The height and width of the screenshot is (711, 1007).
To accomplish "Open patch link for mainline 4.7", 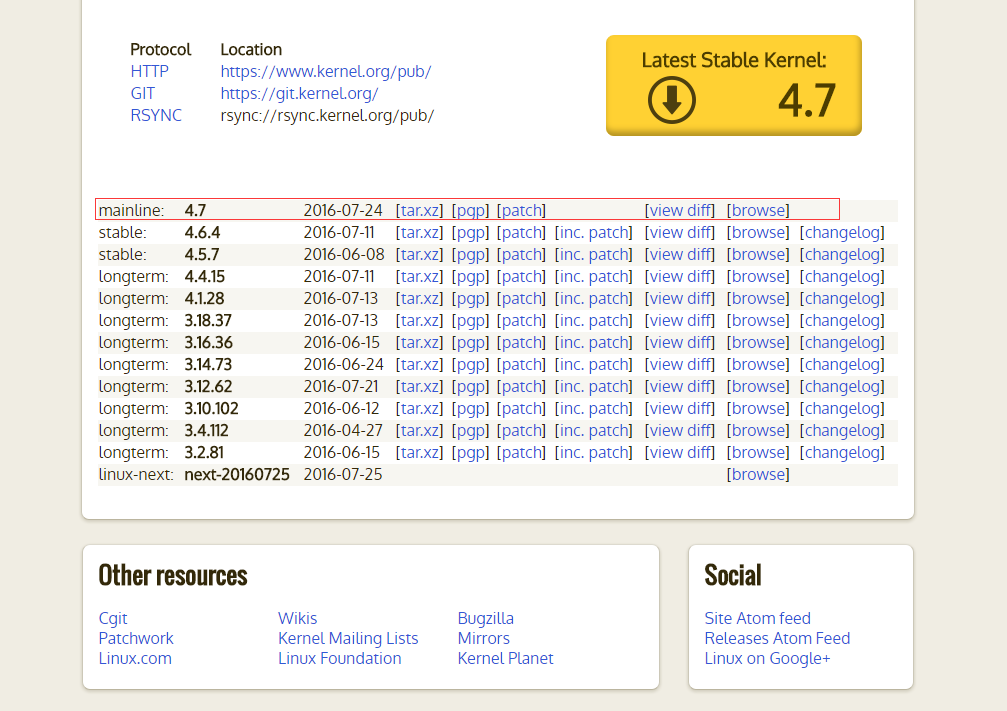I will coord(521,210).
